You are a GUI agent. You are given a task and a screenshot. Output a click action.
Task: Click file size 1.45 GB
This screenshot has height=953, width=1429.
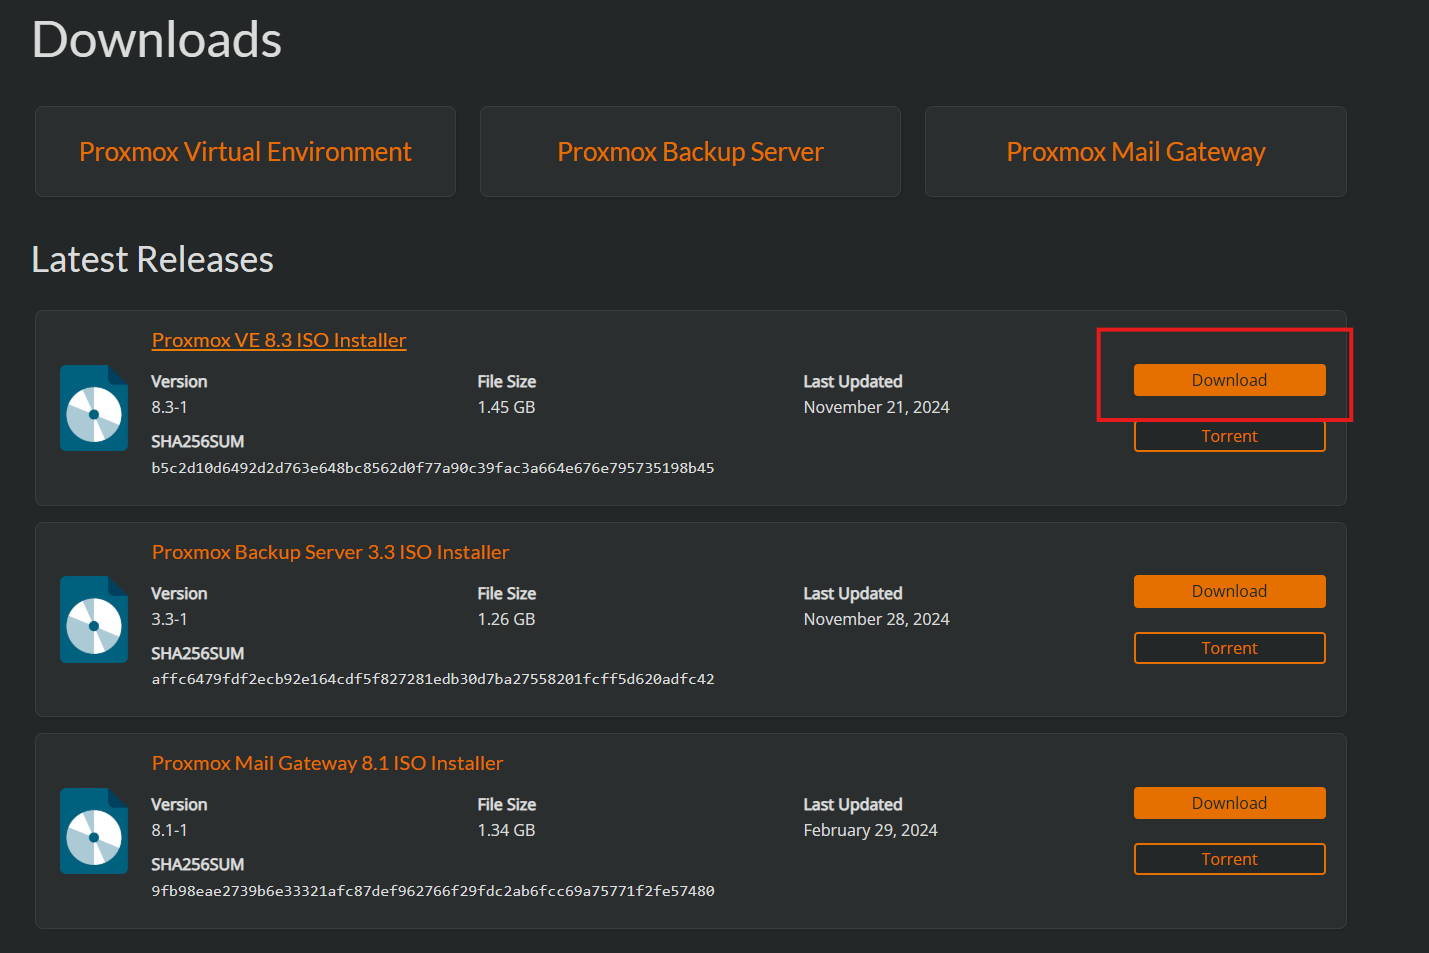(x=506, y=407)
